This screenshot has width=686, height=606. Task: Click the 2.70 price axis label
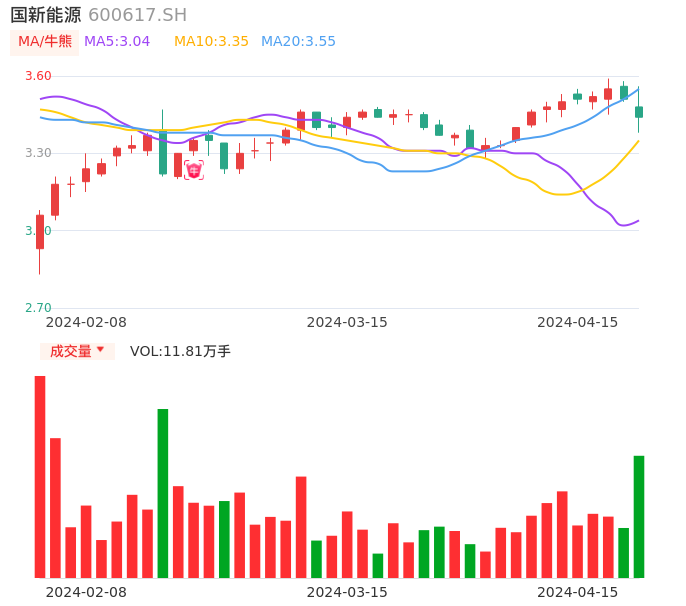[38, 308]
